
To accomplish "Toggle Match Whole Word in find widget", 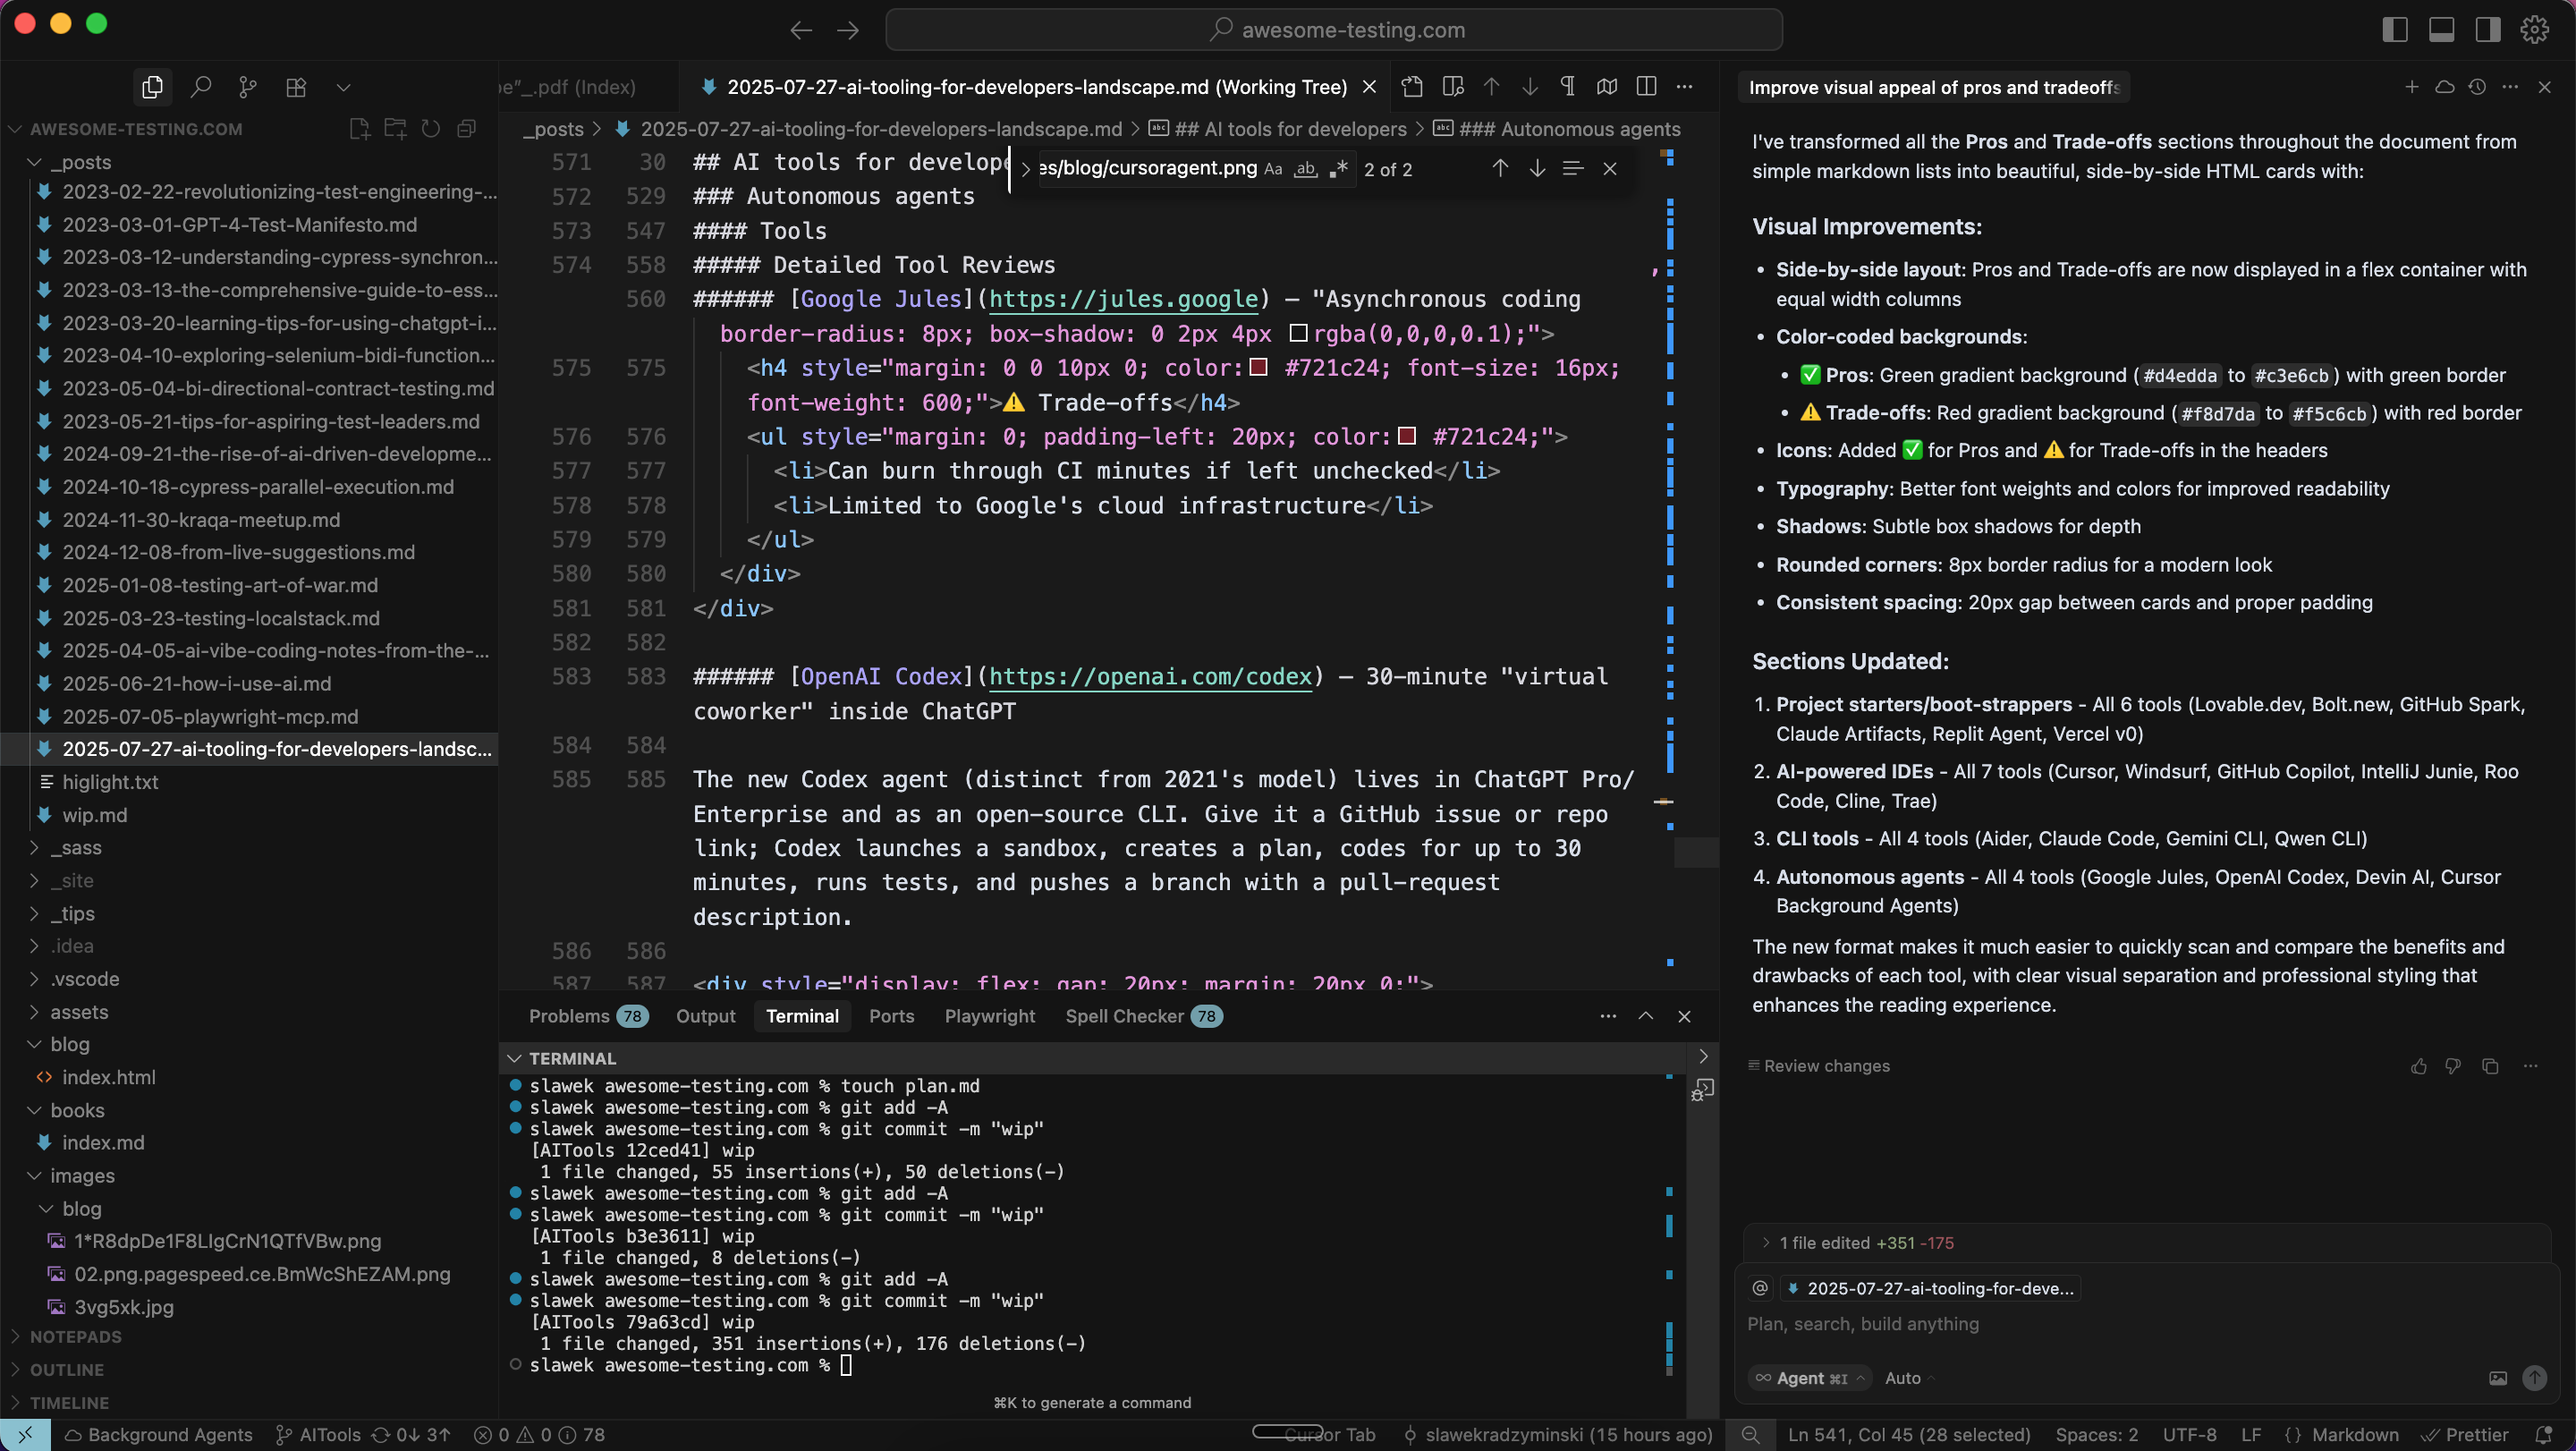I will pyautogui.click(x=1305, y=169).
